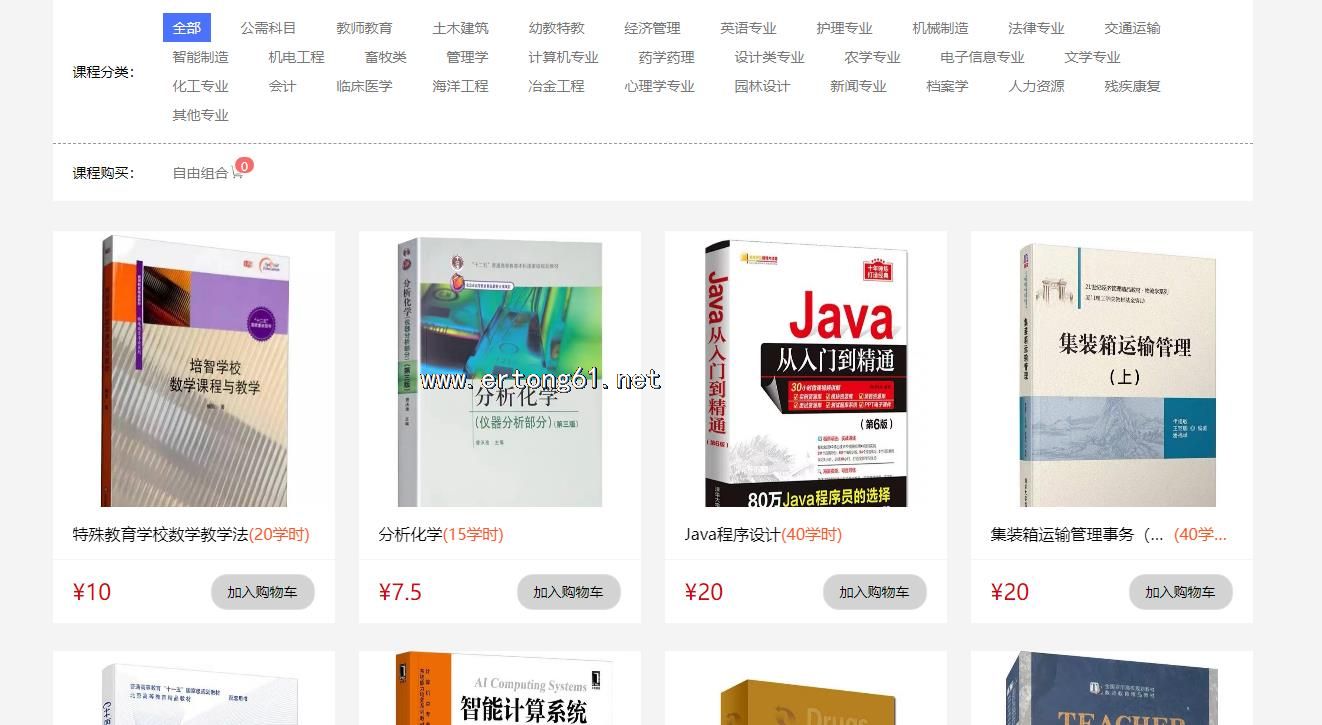Viewport: 1322px width, 725px height.
Task: Add 分析化学 course to cart
Action: click(568, 592)
